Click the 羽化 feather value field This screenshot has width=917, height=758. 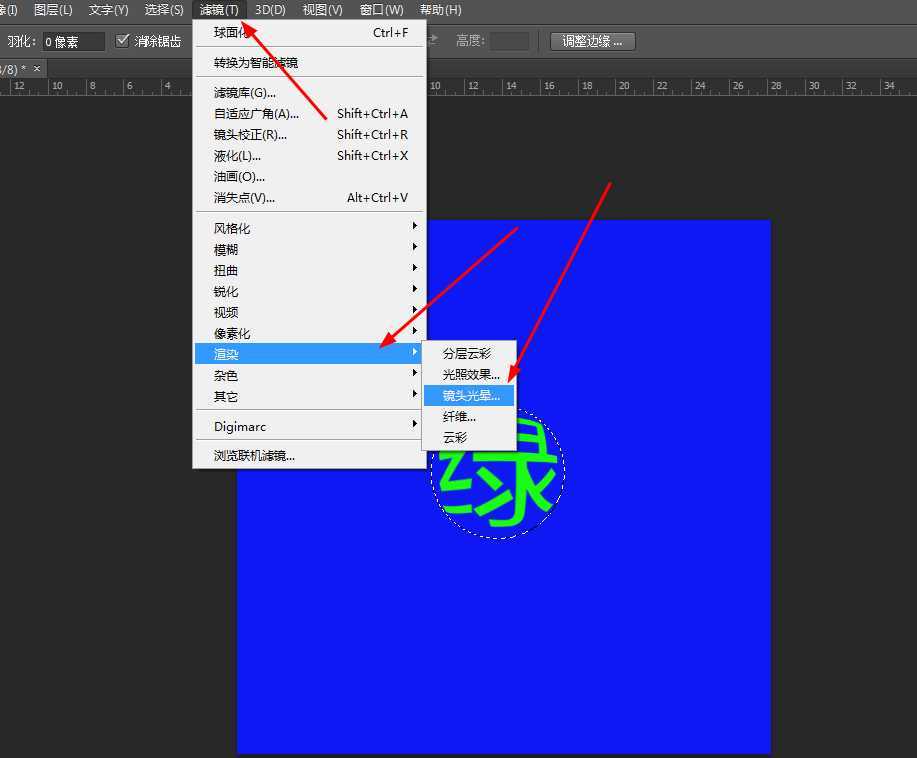(x=70, y=41)
